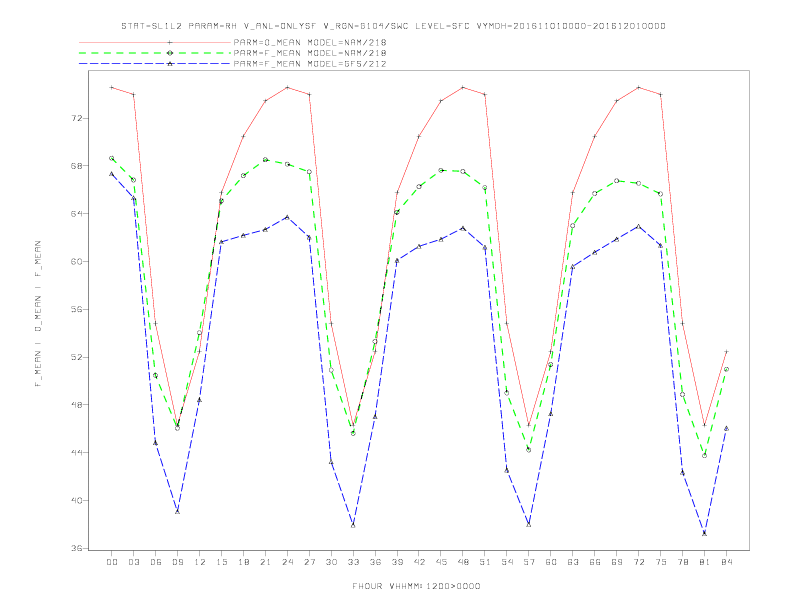Image resolution: width=792 pixels, height=612 pixels.
Task: Select legend label PARM=O_MEAN MODEL=NAM/218
Action: tap(310, 42)
